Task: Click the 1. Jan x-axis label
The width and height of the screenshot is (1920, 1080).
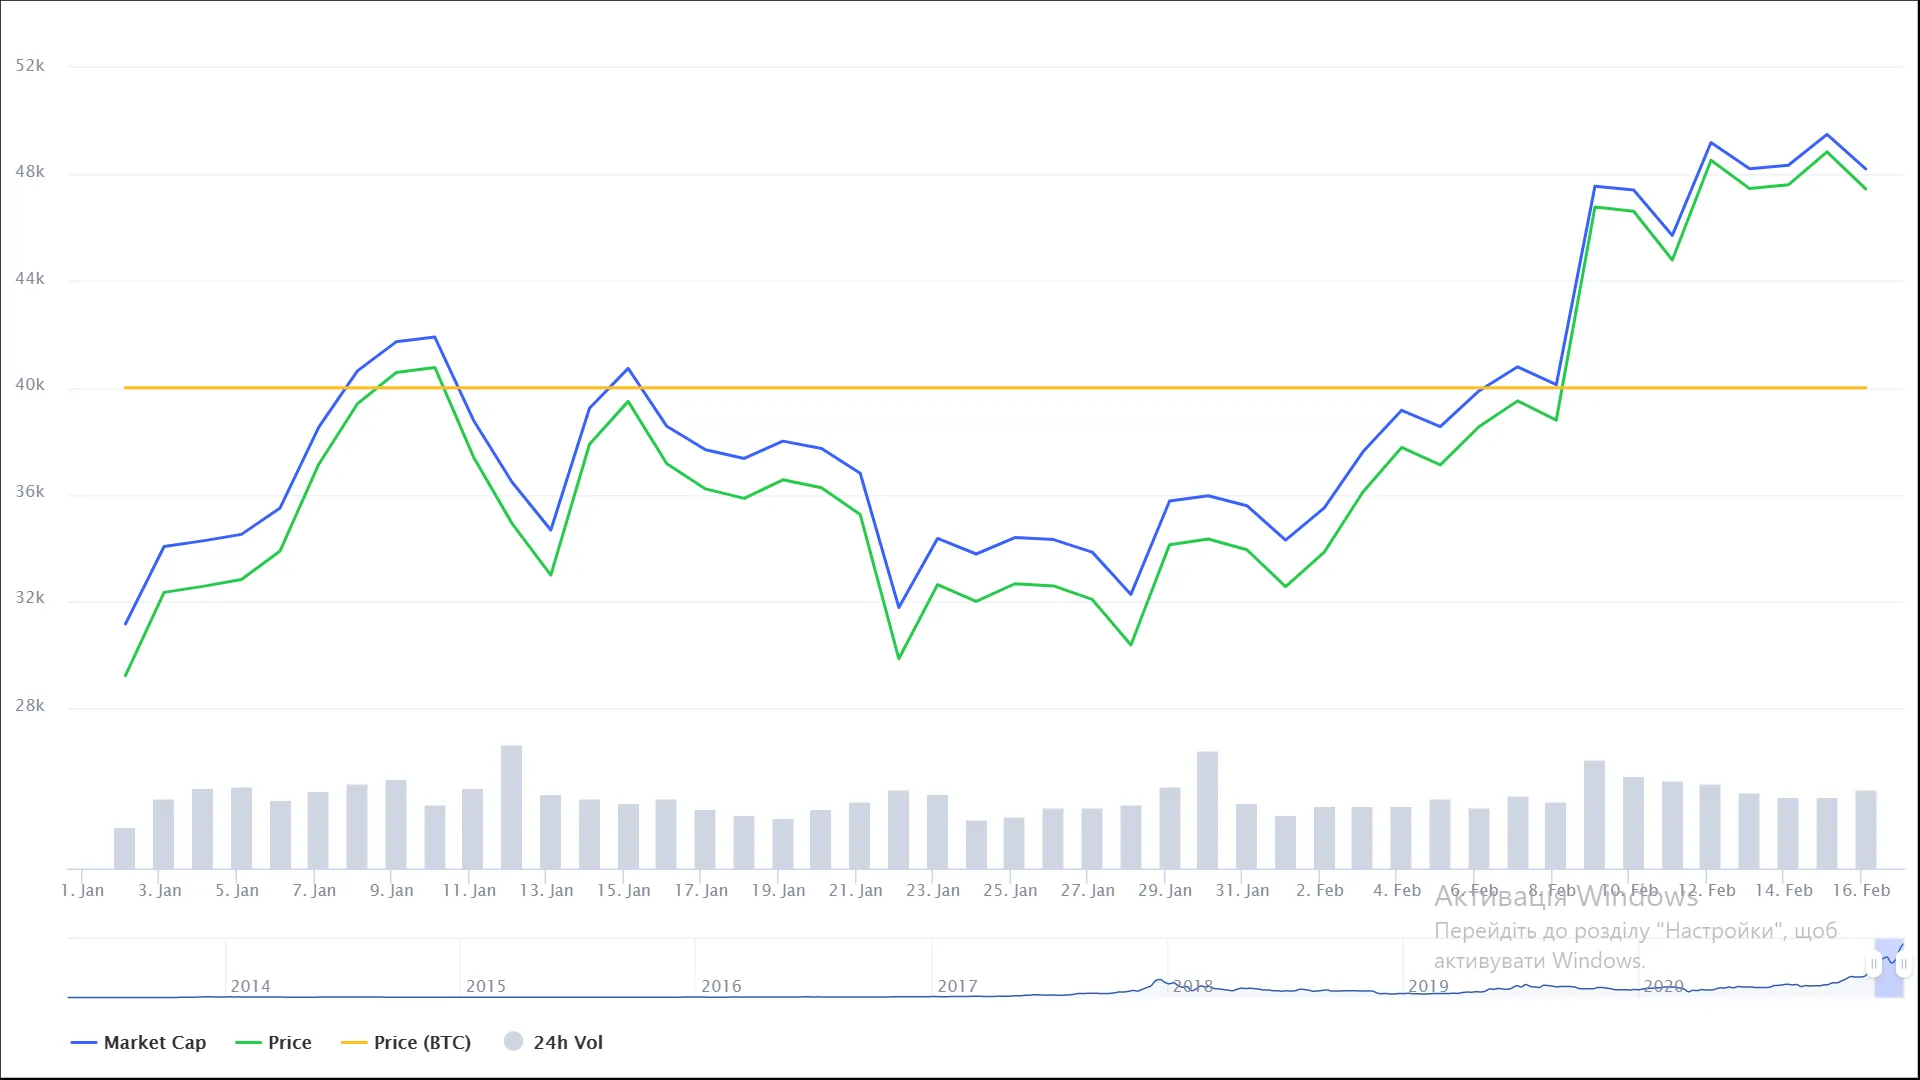Action: [x=82, y=890]
